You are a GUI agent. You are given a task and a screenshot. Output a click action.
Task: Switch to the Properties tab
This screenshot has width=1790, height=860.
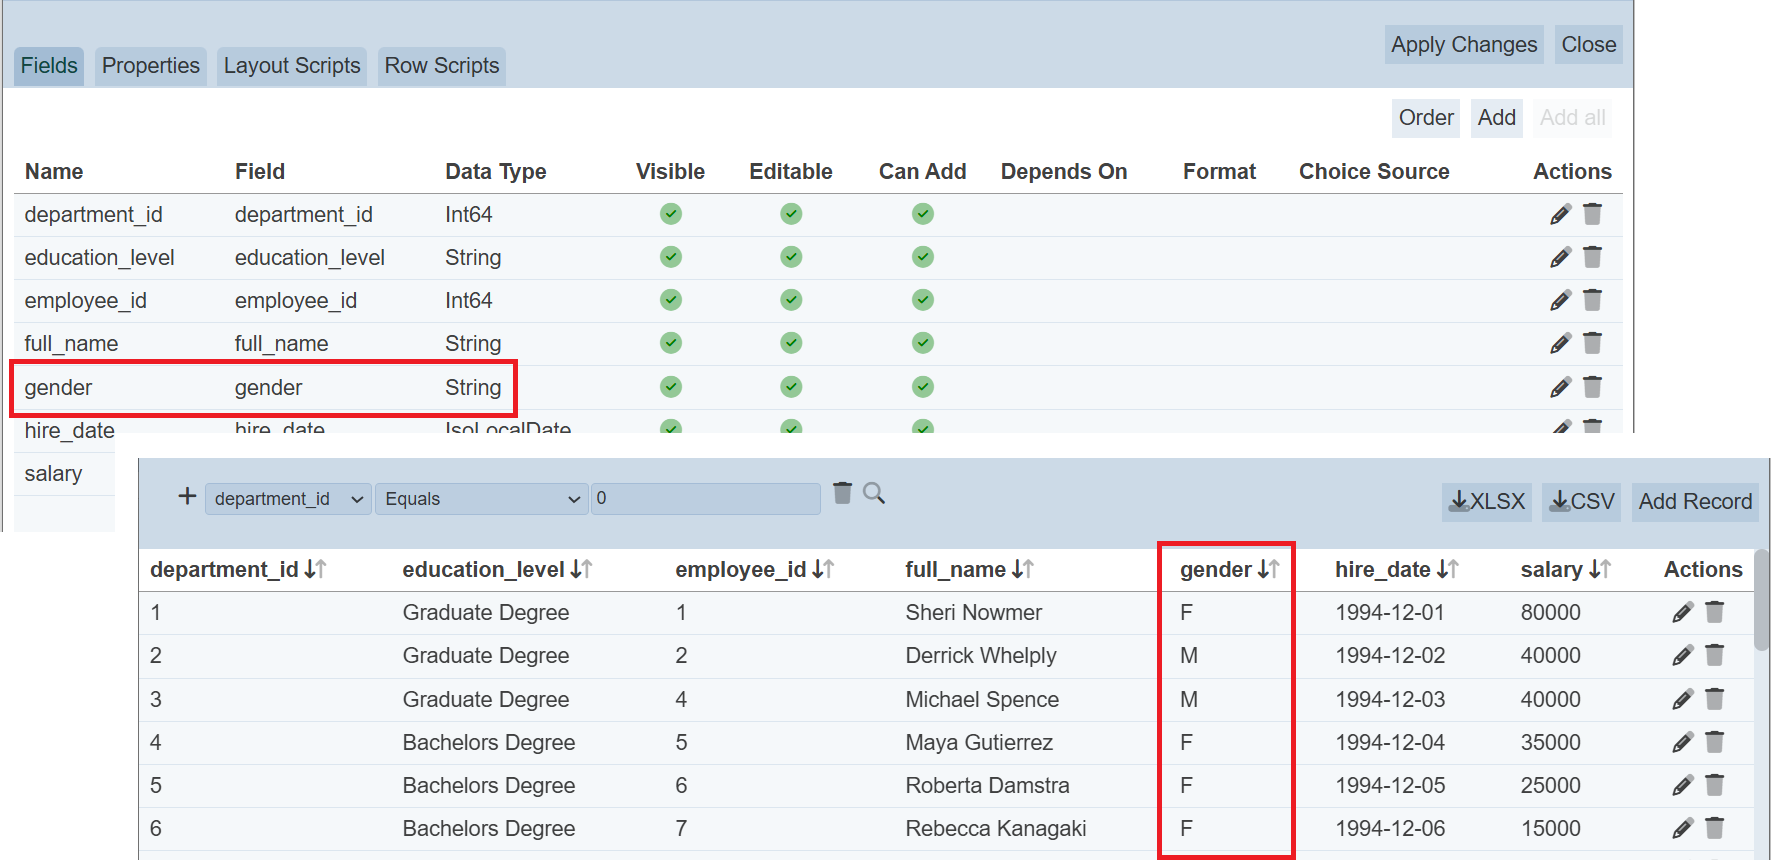coord(151,66)
